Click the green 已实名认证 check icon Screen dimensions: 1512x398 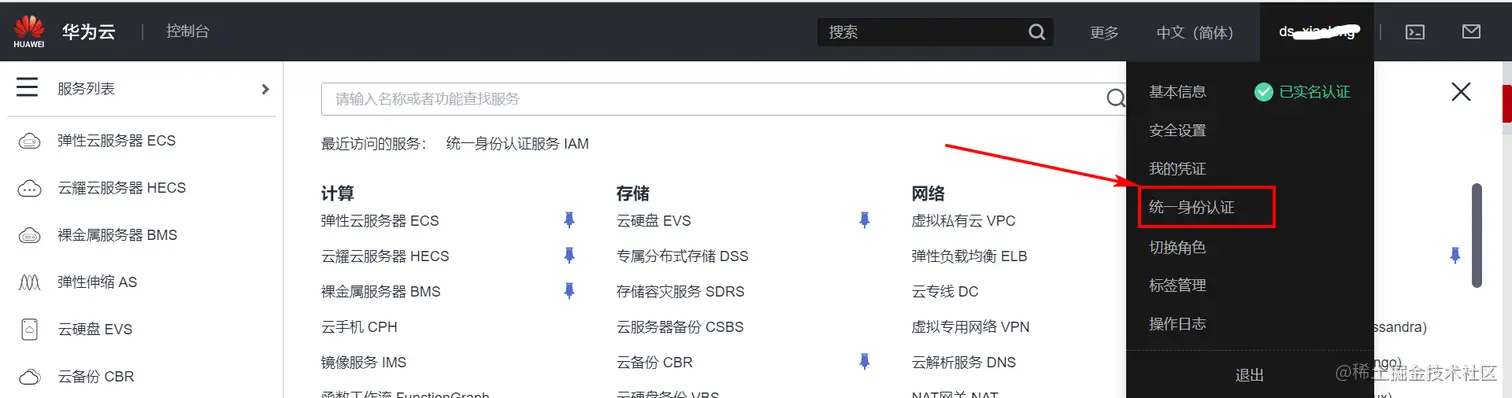pyautogui.click(x=1264, y=92)
